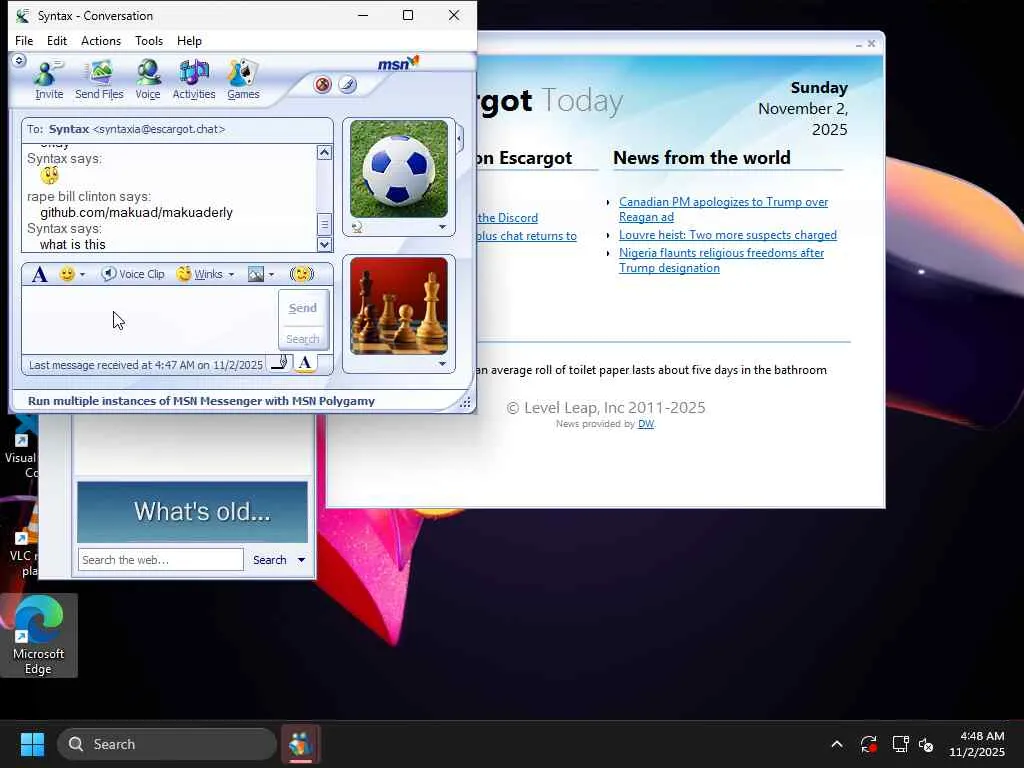Click the conversation scrollbar thumb
Screen dimensions: 1024x768
[x=324, y=224]
